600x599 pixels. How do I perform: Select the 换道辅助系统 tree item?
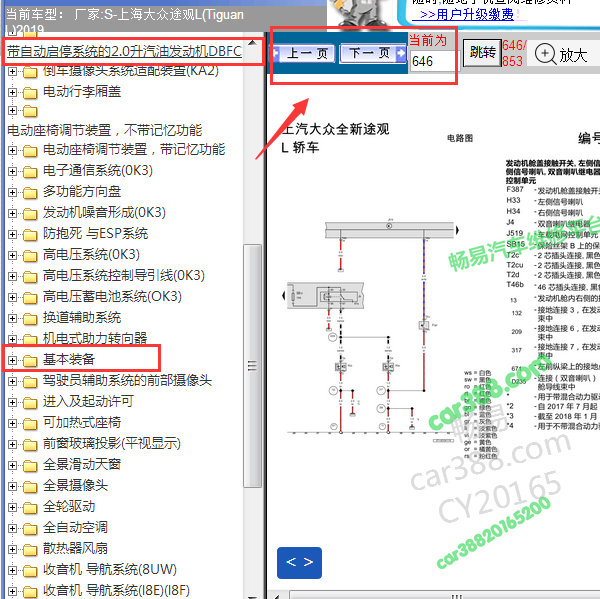tap(82, 318)
